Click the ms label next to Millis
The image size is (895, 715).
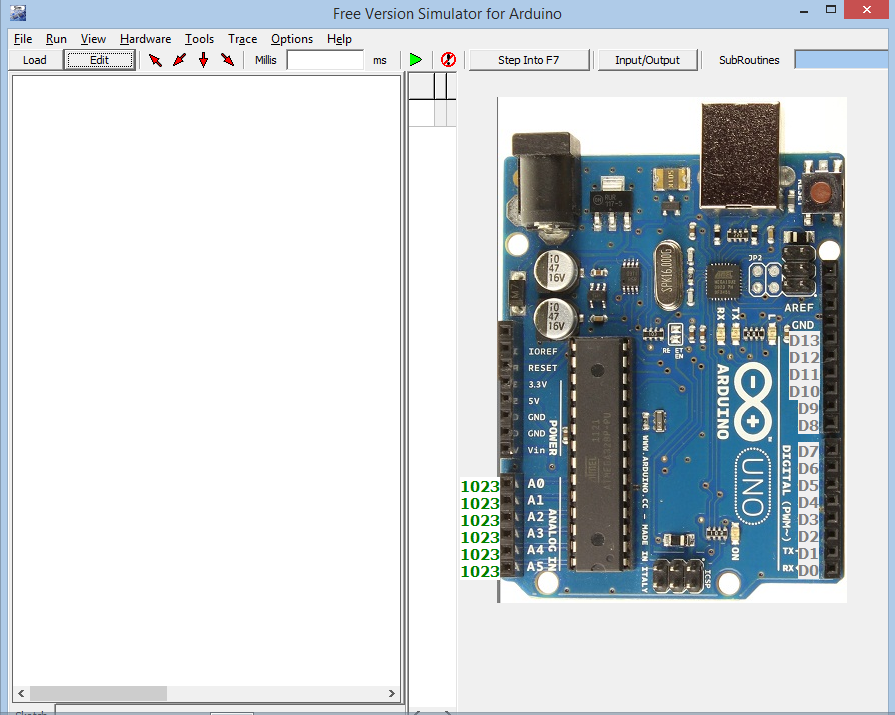point(380,60)
